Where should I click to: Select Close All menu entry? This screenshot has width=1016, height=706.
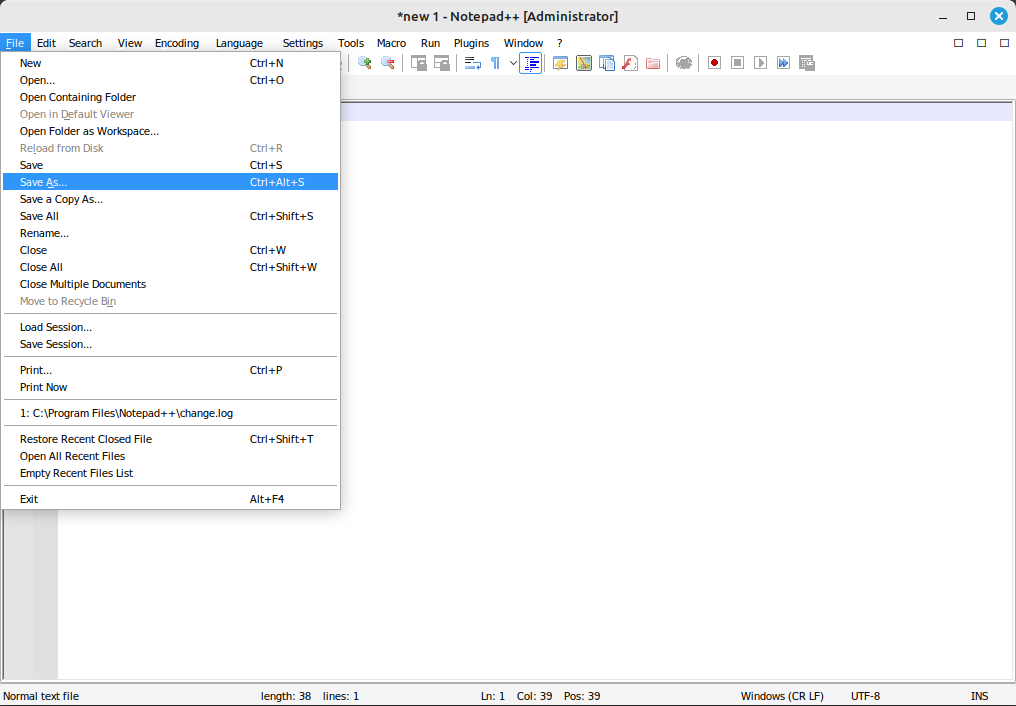click(170, 267)
